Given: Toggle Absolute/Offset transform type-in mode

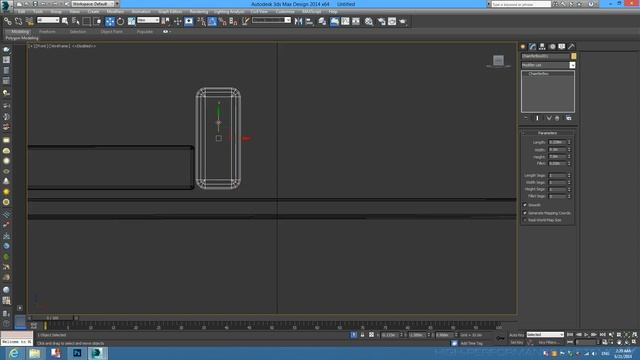Looking at the screenshot, I should point(371,335).
